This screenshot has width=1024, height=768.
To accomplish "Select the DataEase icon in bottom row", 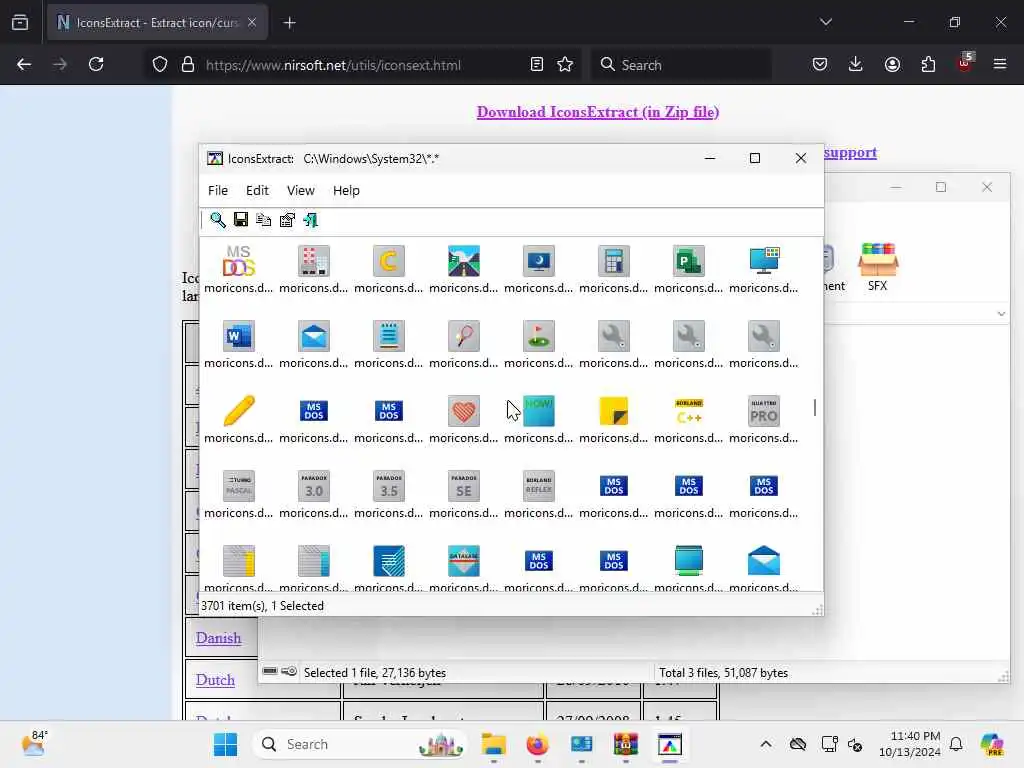I will click(464, 561).
